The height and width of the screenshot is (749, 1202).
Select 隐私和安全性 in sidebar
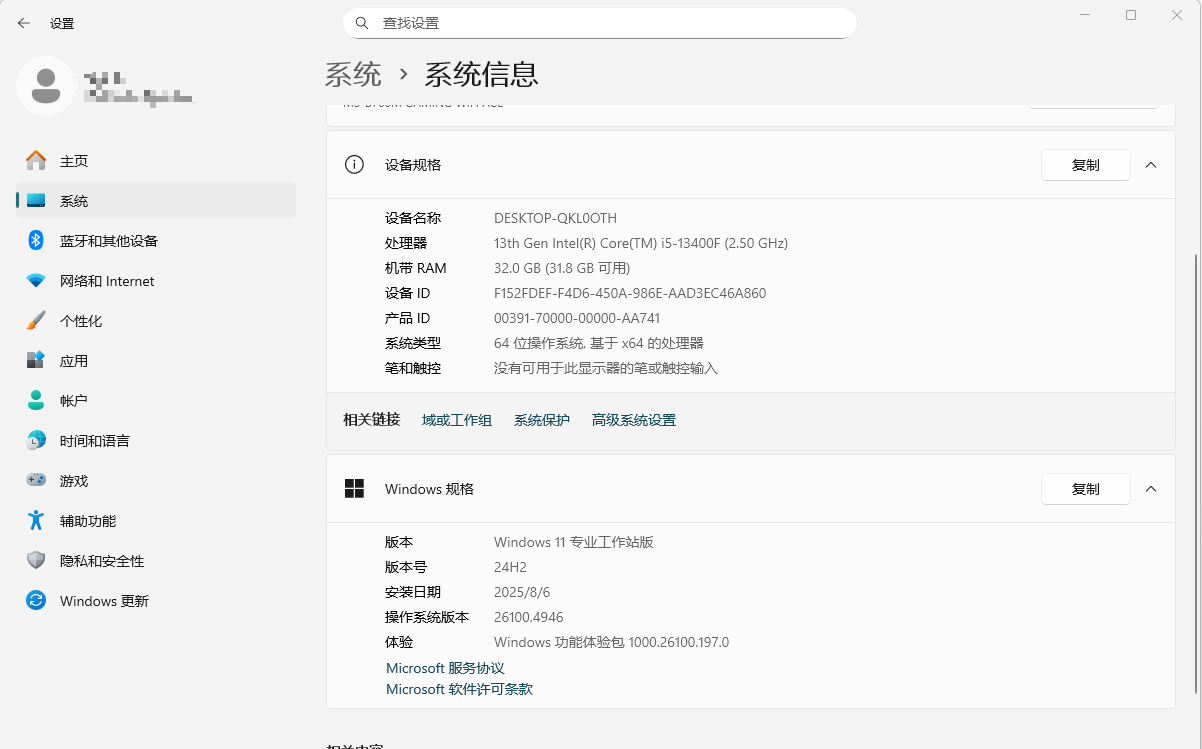(156, 561)
